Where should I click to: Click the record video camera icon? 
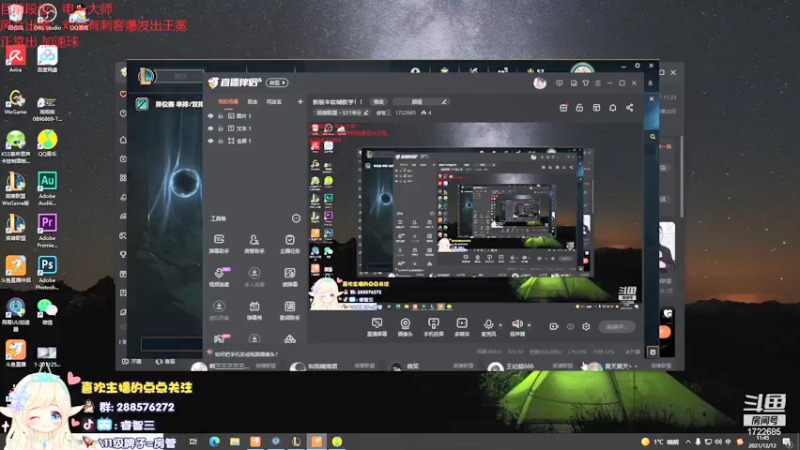coord(554,327)
